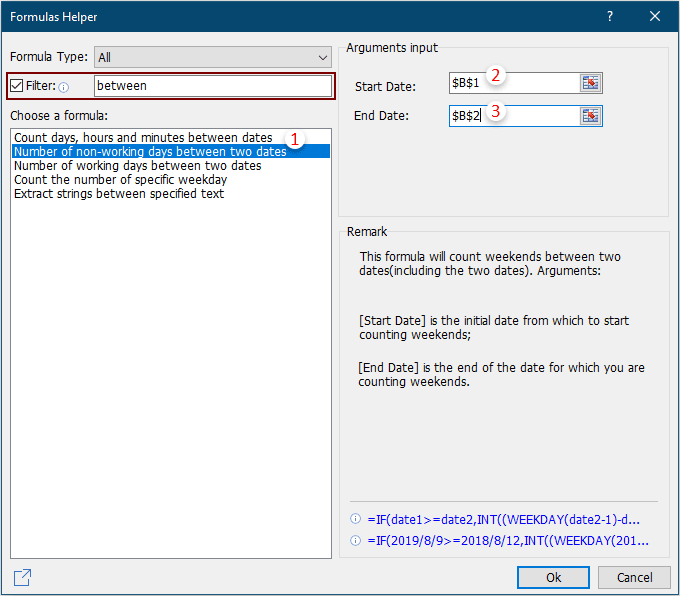Click the share icon at bottom left

pyautogui.click(x=22, y=577)
